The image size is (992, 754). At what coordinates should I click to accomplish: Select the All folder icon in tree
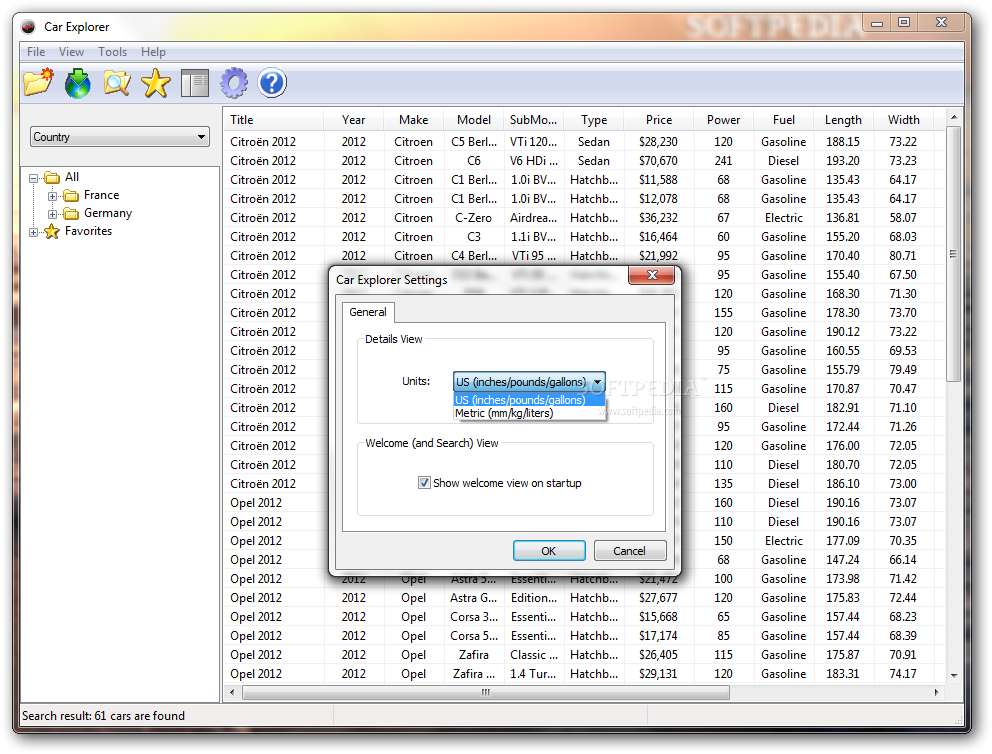tap(53, 178)
